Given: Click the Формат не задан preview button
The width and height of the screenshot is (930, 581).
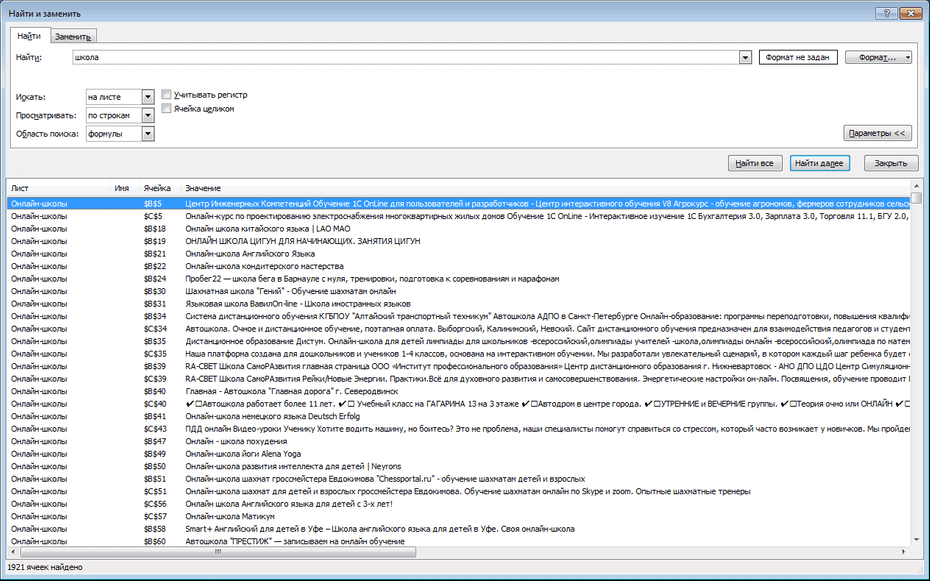Looking at the screenshot, I should click(x=798, y=58).
